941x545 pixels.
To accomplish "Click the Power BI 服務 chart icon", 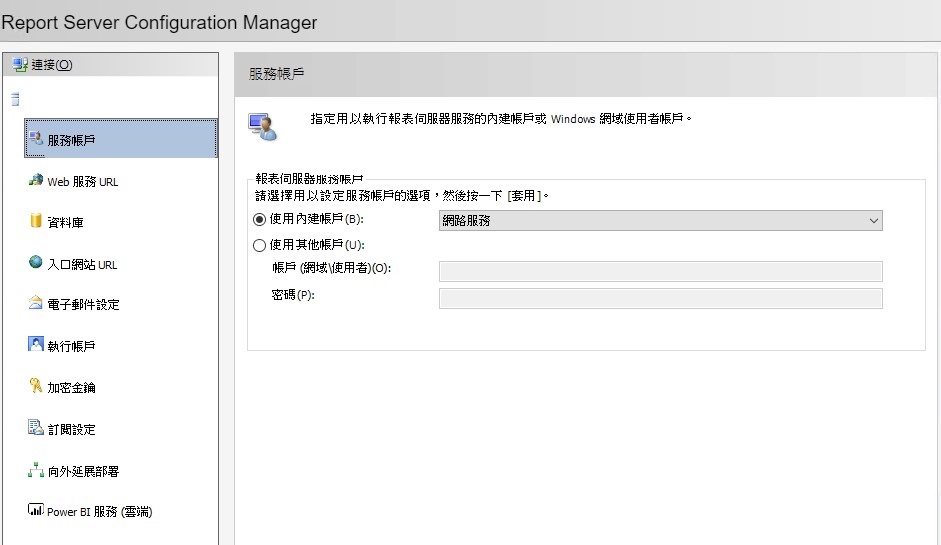I will pyautogui.click(x=37, y=511).
